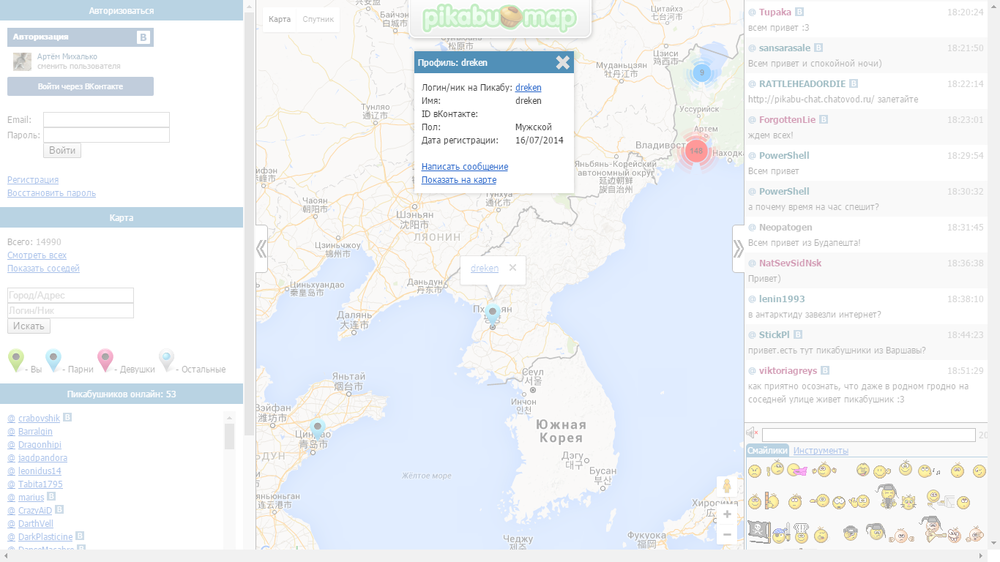Viewport: 1000px width, 562px height.
Task: Click Показать соседей link
Action: pos(43,269)
